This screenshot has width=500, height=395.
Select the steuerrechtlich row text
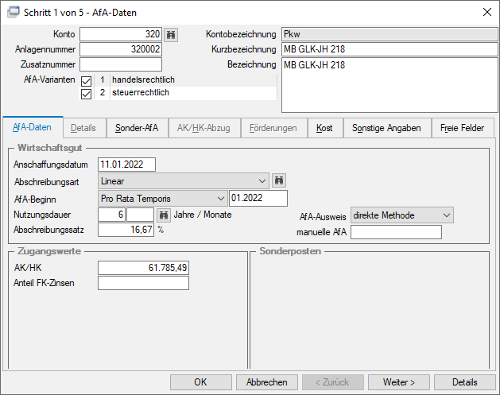coord(141,93)
